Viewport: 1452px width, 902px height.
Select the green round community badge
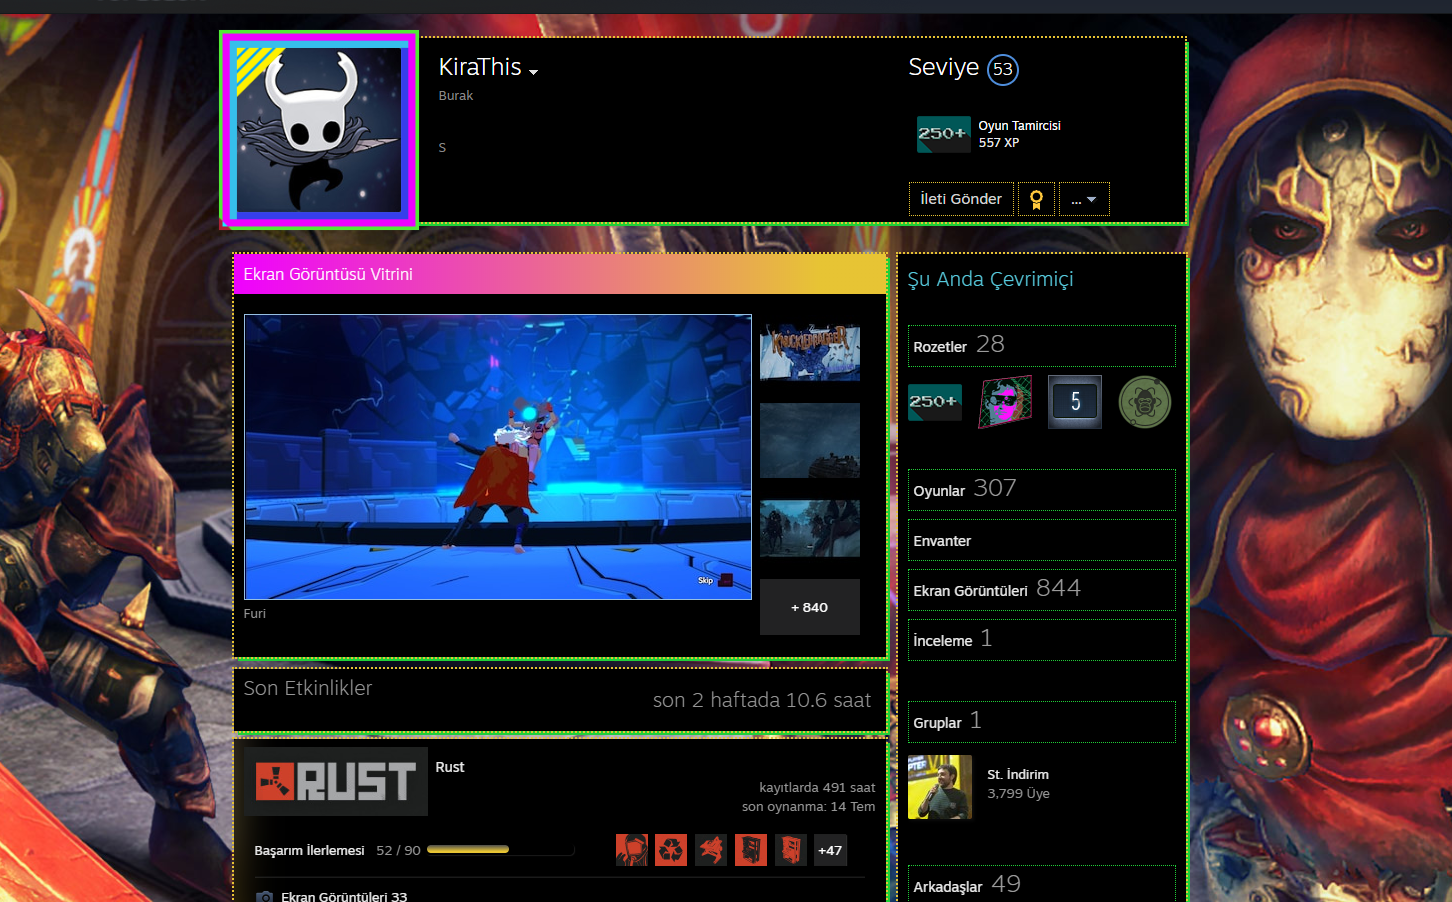(1145, 402)
